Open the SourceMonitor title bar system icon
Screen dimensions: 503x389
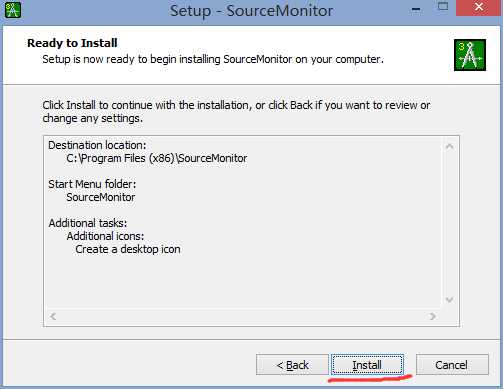click(x=13, y=10)
